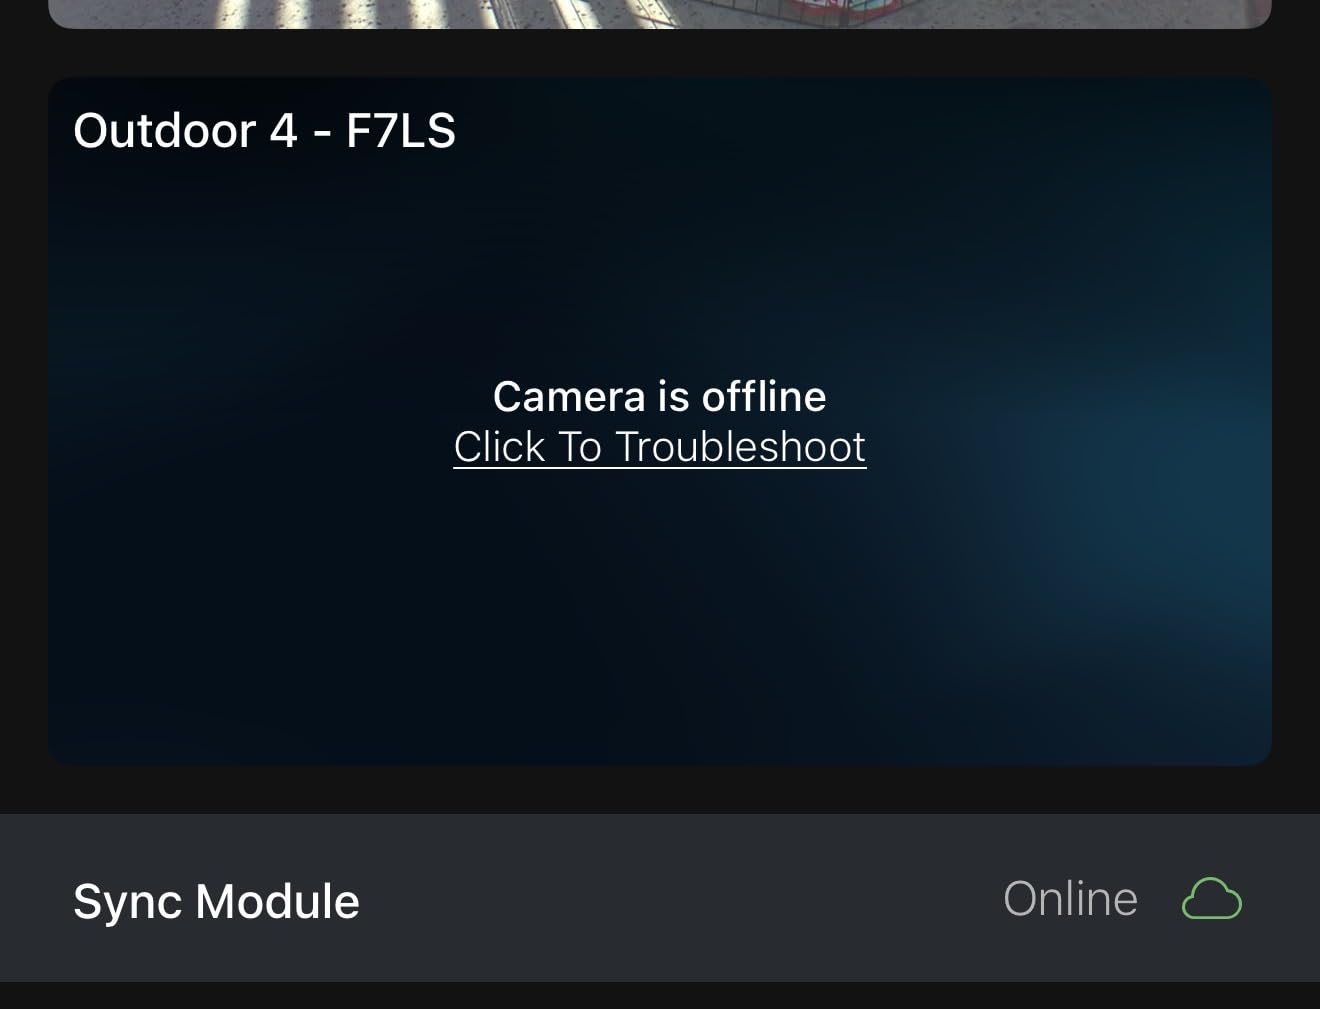Viewport: 1320px width, 1009px height.
Task: Open the Sync Module label
Action: [216, 901]
